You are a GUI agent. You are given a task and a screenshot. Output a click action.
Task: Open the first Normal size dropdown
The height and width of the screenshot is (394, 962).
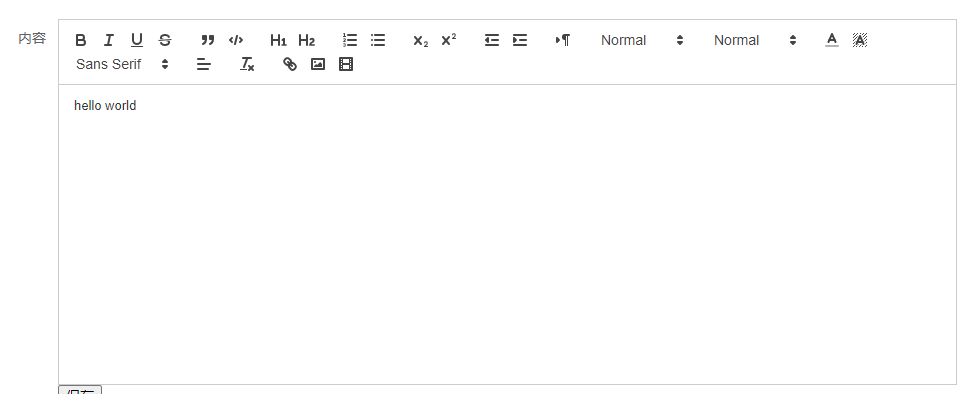pyautogui.click(x=642, y=41)
